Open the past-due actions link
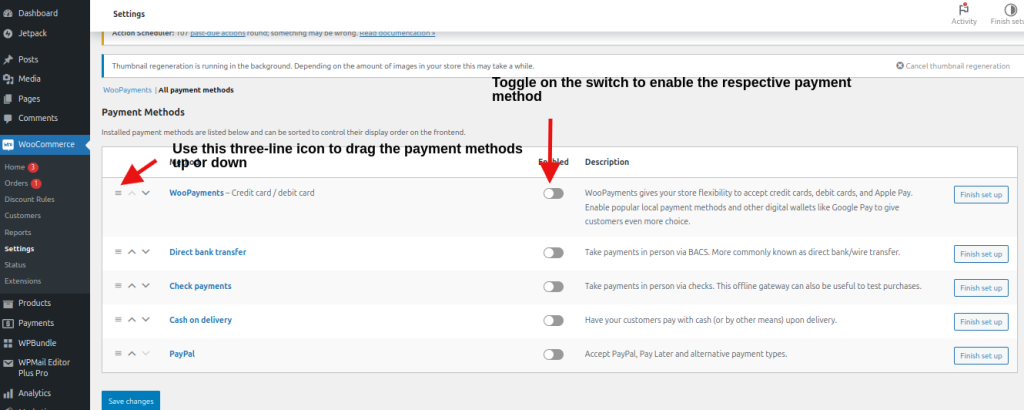Image resolution: width=1024 pixels, height=410 pixels. point(217,33)
